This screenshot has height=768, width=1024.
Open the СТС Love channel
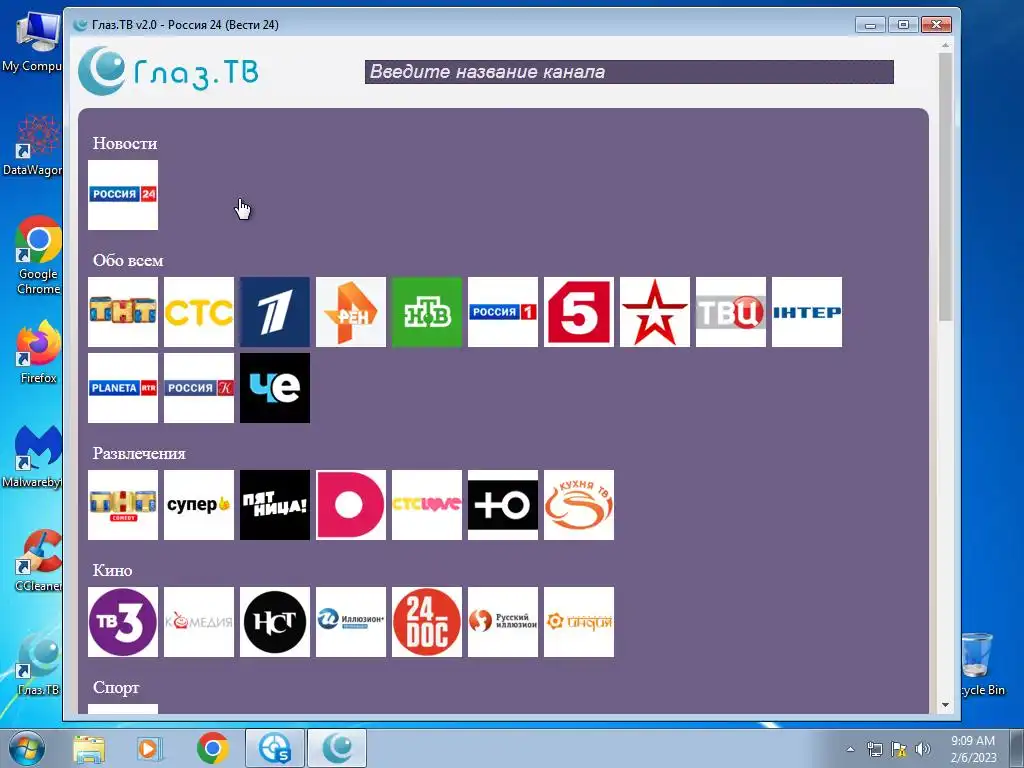coord(426,505)
